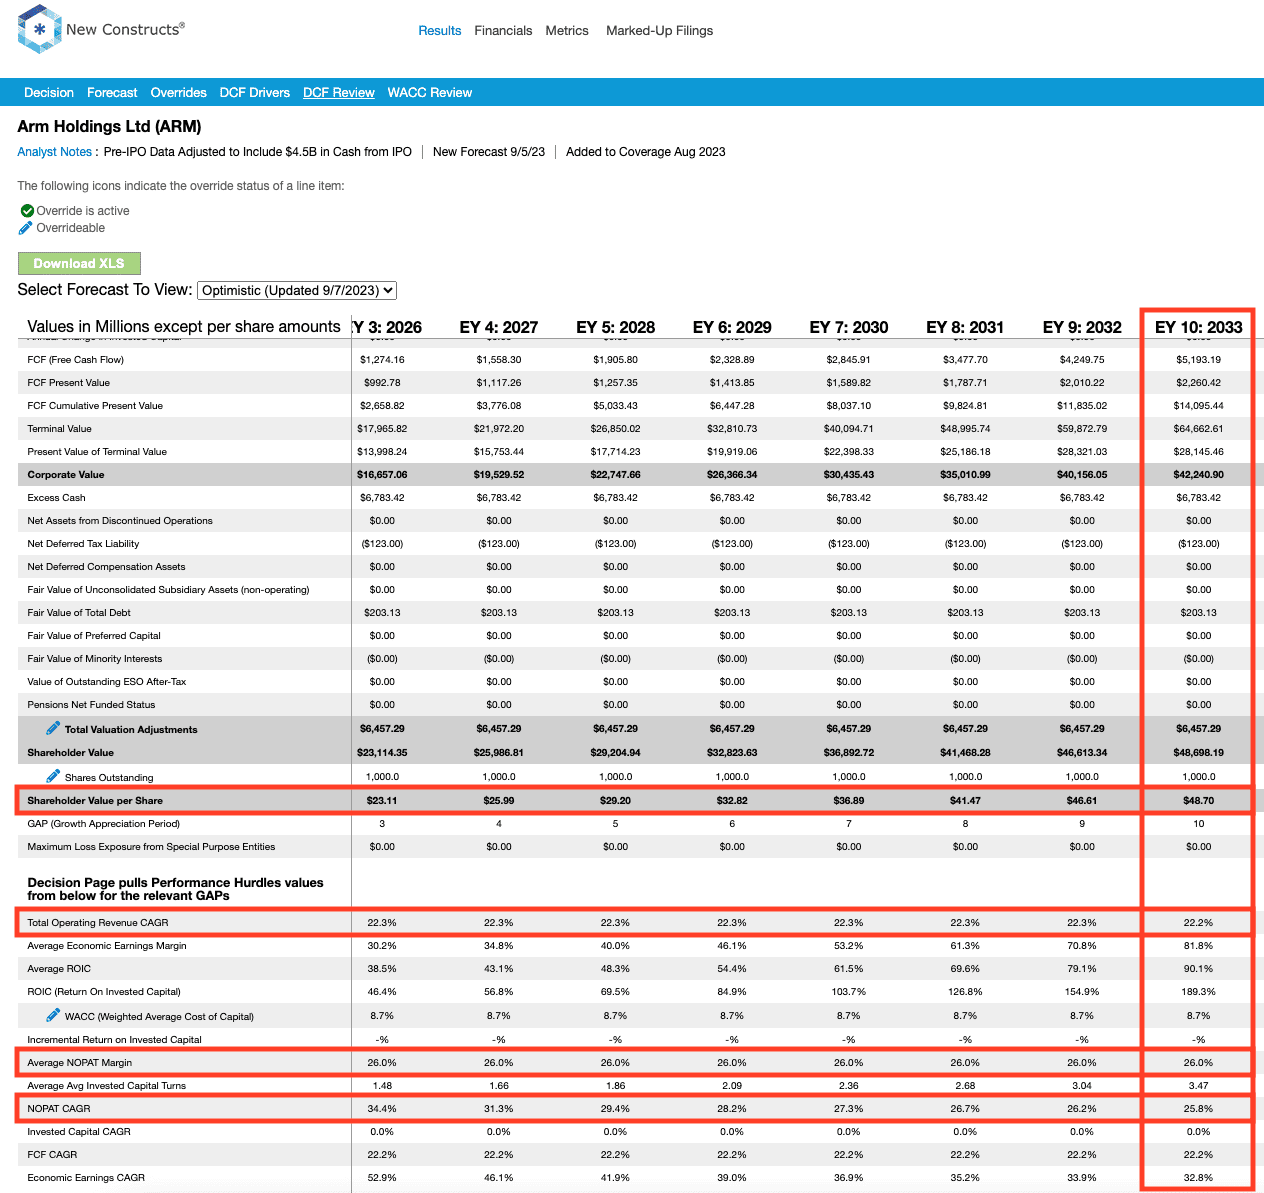
Task: Click the EY 10: 2033 column header
Action: click(x=1199, y=327)
